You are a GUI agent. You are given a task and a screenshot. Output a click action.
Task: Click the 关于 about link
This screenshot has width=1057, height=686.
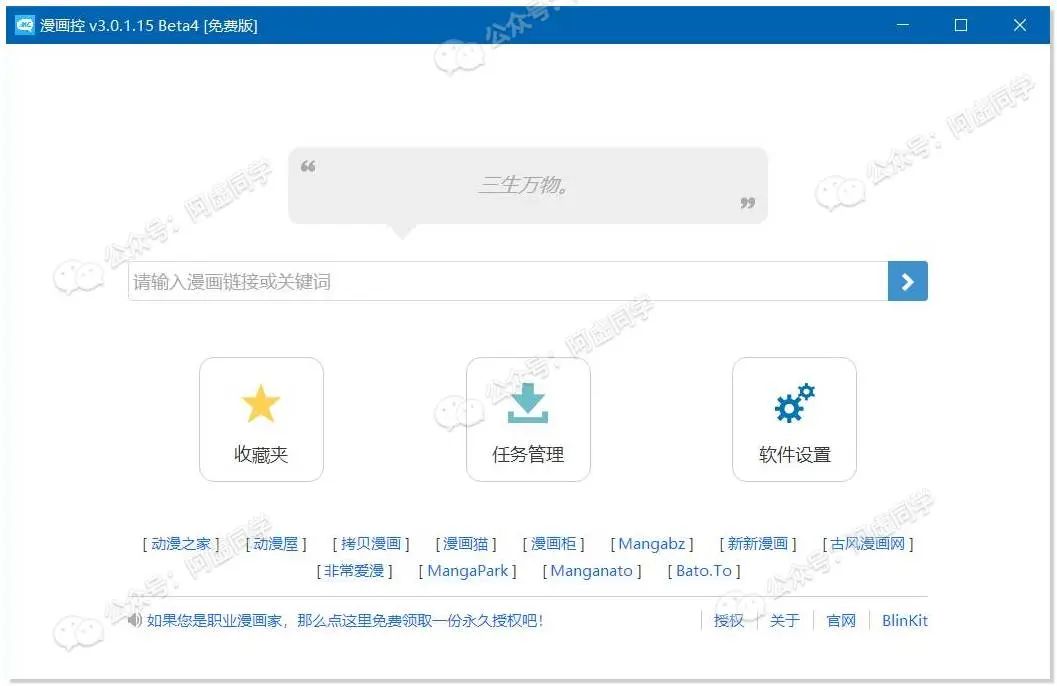click(785, 621)
